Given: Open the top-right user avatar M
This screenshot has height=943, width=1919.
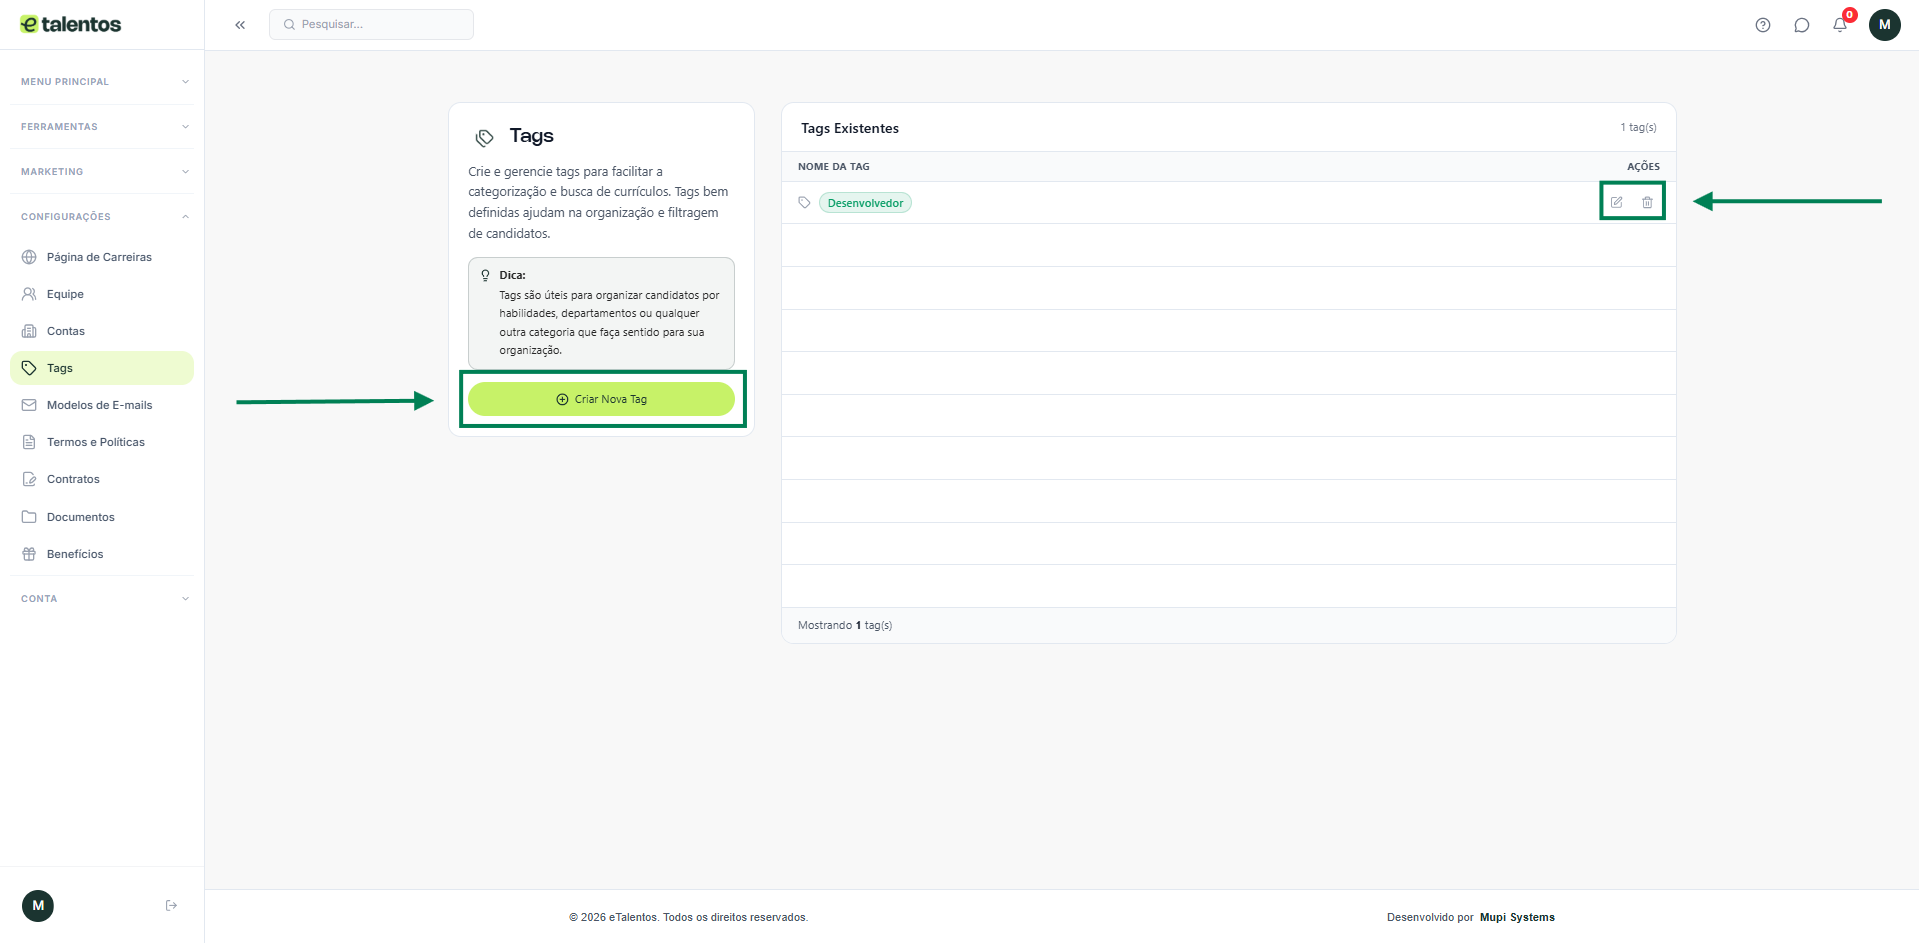Looking at the screenshot, I should (1884, 25).
